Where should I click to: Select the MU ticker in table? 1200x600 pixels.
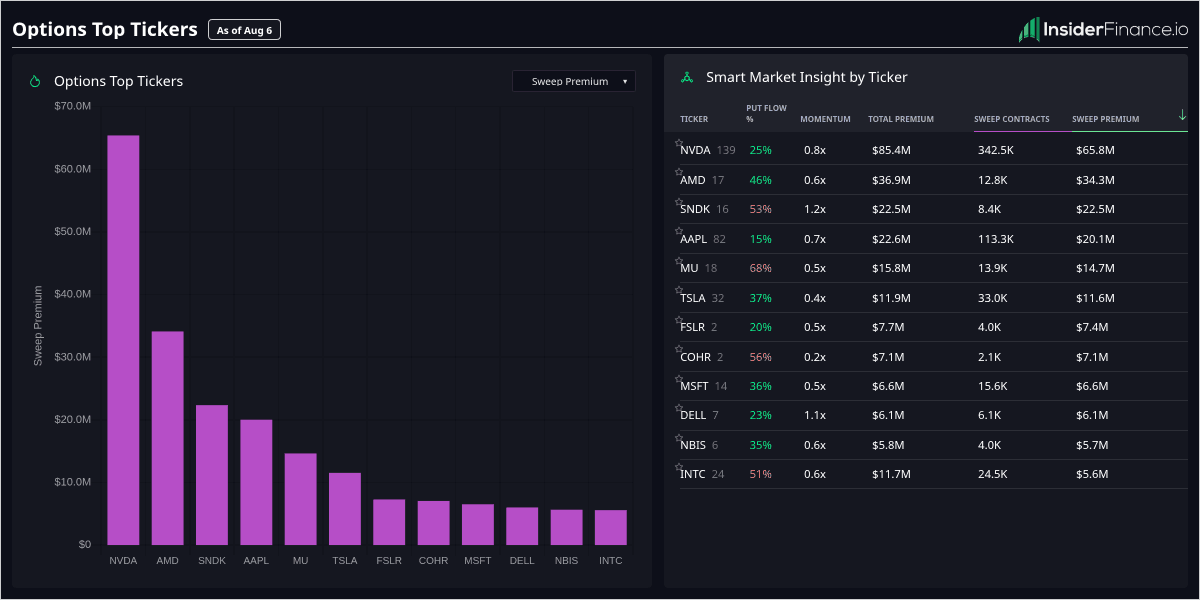click(x=689, y=268)
